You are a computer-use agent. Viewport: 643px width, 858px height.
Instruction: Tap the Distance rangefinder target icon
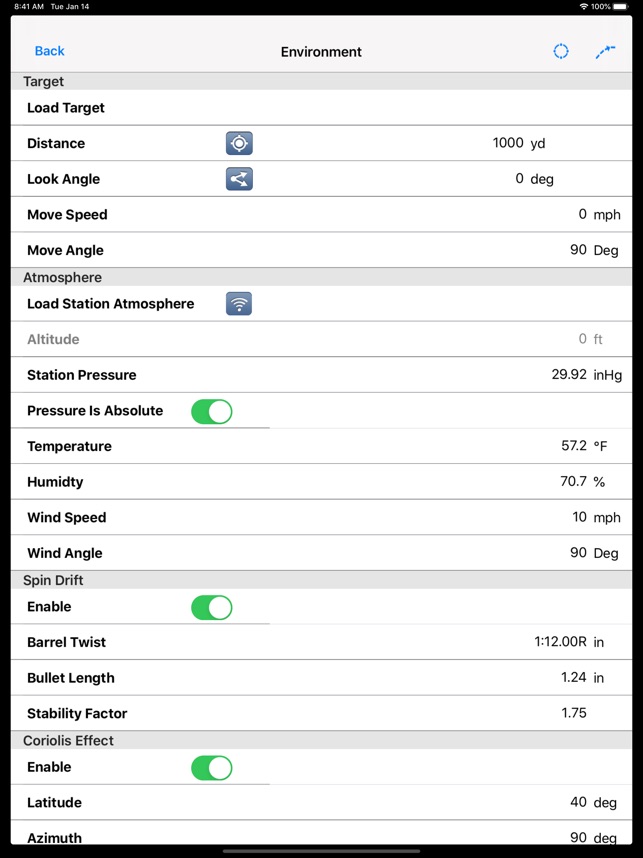point(239,143)
